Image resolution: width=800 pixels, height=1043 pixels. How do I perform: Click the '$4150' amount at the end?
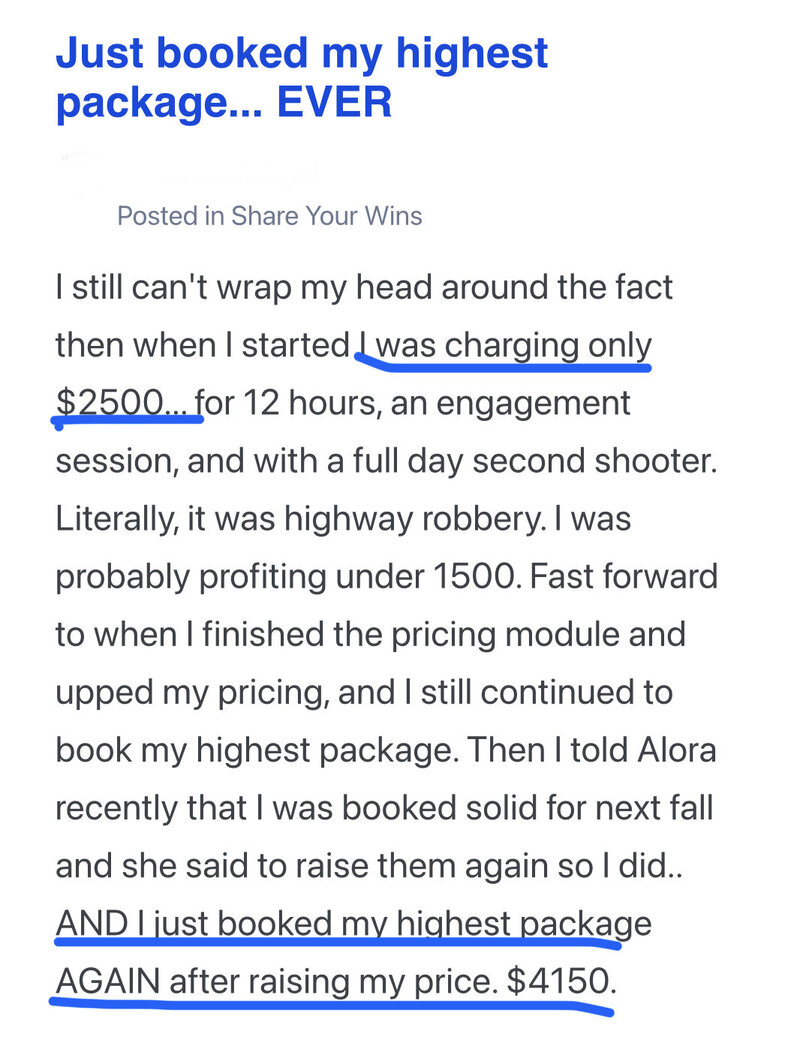[561, 982]
